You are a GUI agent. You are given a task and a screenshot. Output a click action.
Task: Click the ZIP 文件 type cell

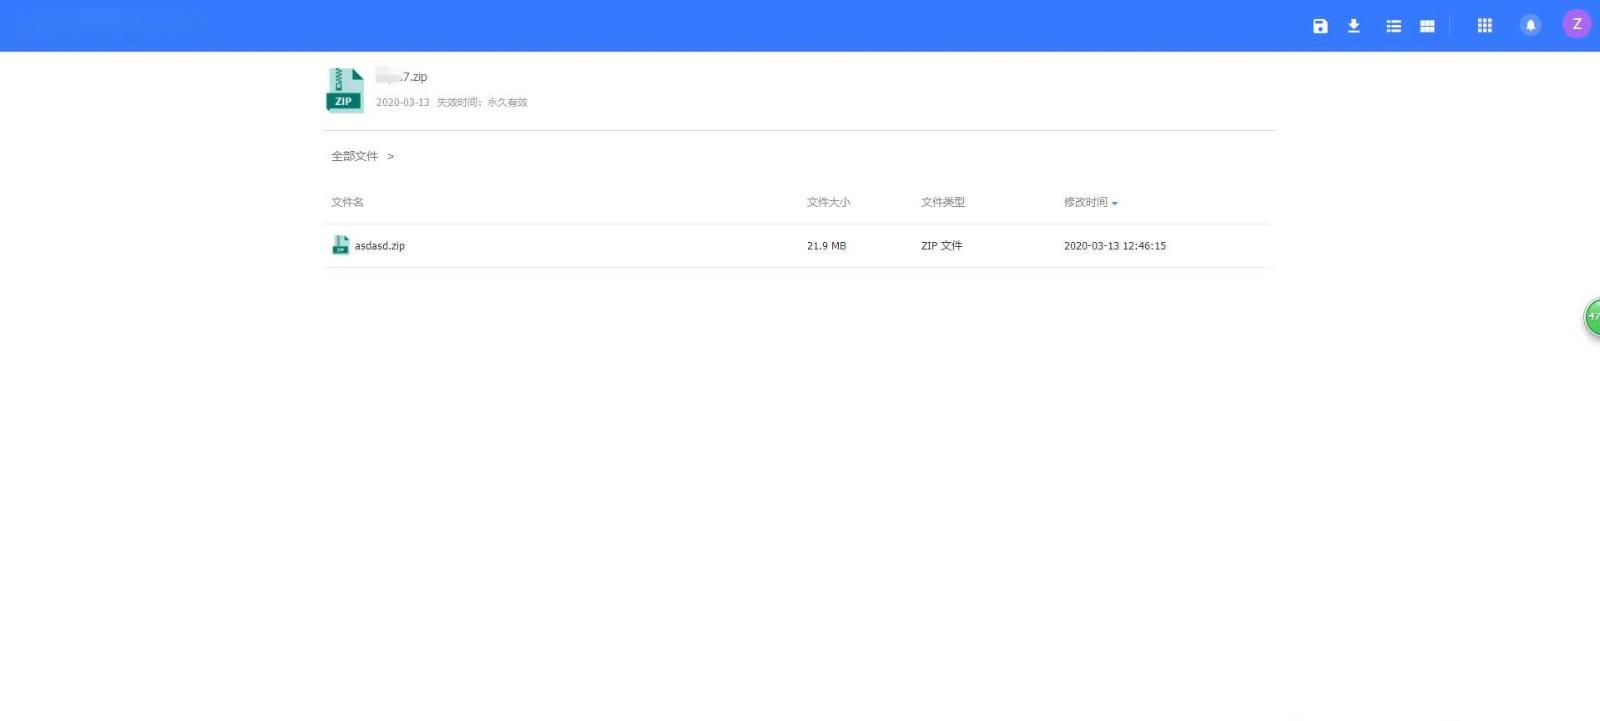(x=941, y=246)
